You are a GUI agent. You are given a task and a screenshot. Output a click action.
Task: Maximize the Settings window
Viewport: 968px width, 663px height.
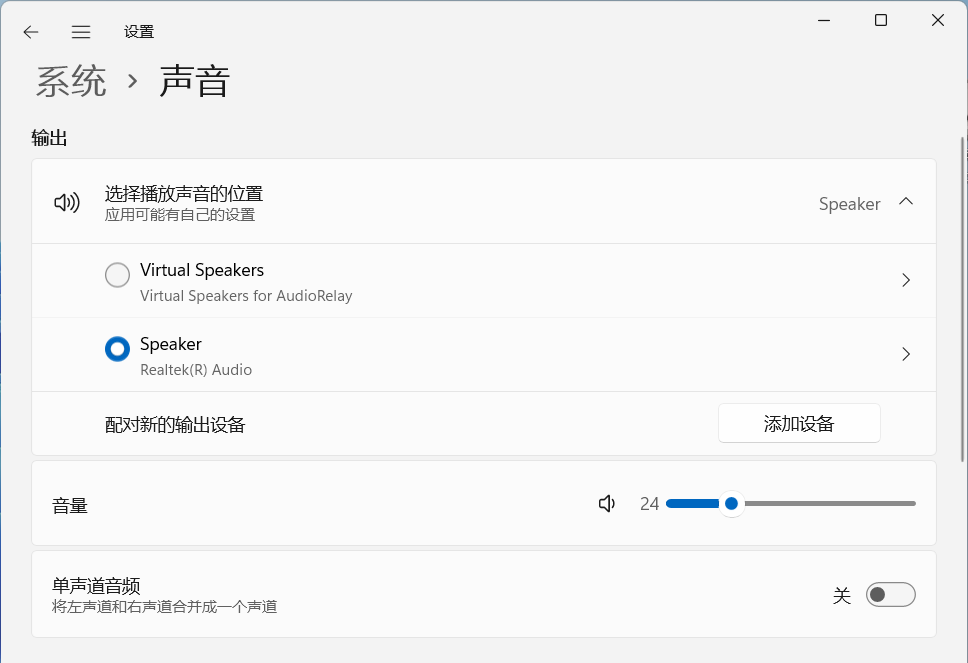tap(881, 20)
